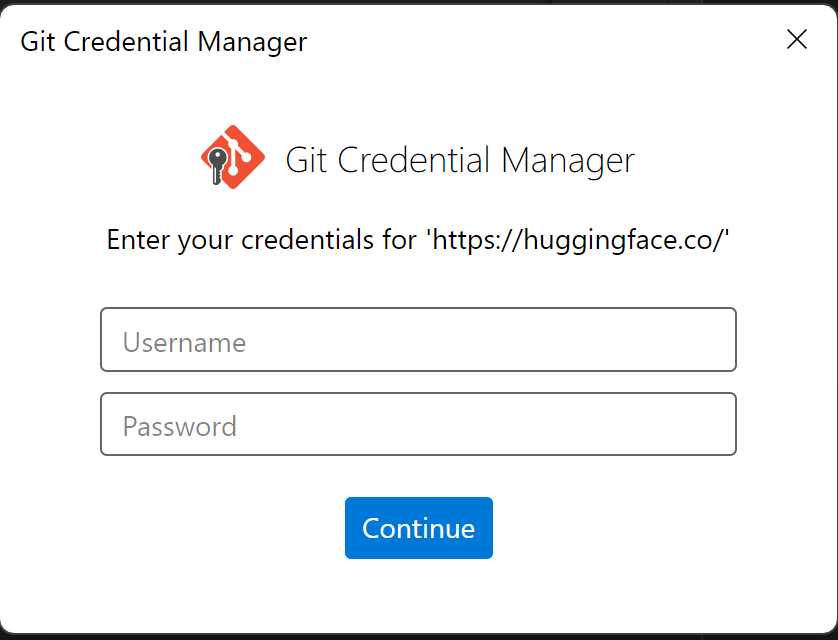The height and width of the screenshot is (640, 838).
Task: Click the Git Credential Manager title bar text
Action: point(163,42)
